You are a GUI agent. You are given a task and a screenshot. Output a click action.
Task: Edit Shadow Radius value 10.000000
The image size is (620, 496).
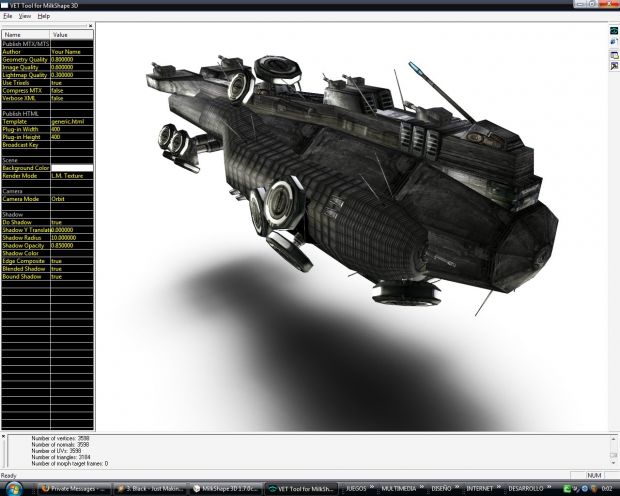click(x=72, y=238)
